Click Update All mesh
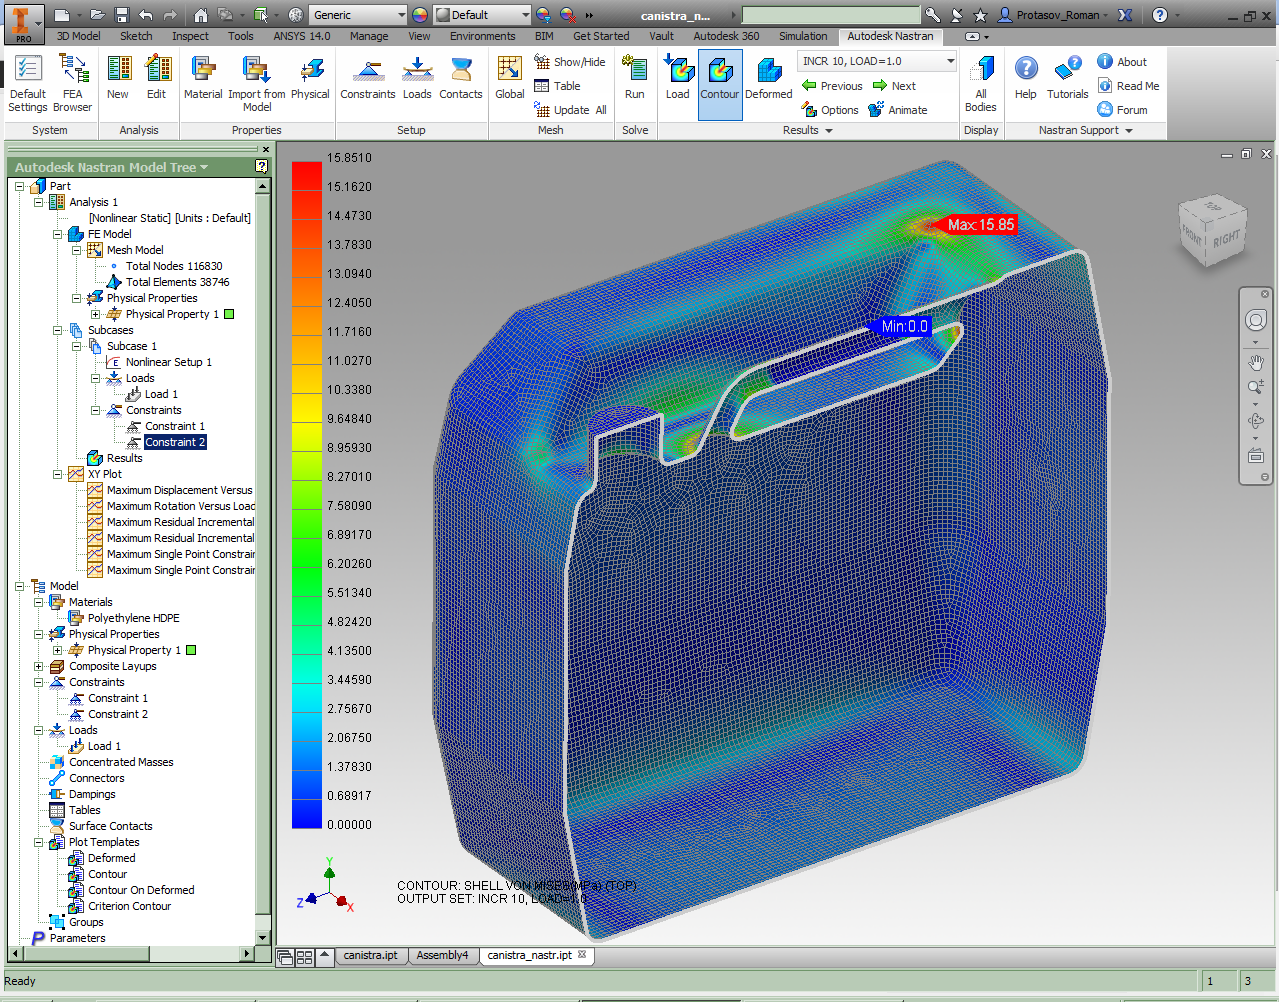Image resolution: width=1279 pixels, height=1002 pixels. tap(570, 110)
